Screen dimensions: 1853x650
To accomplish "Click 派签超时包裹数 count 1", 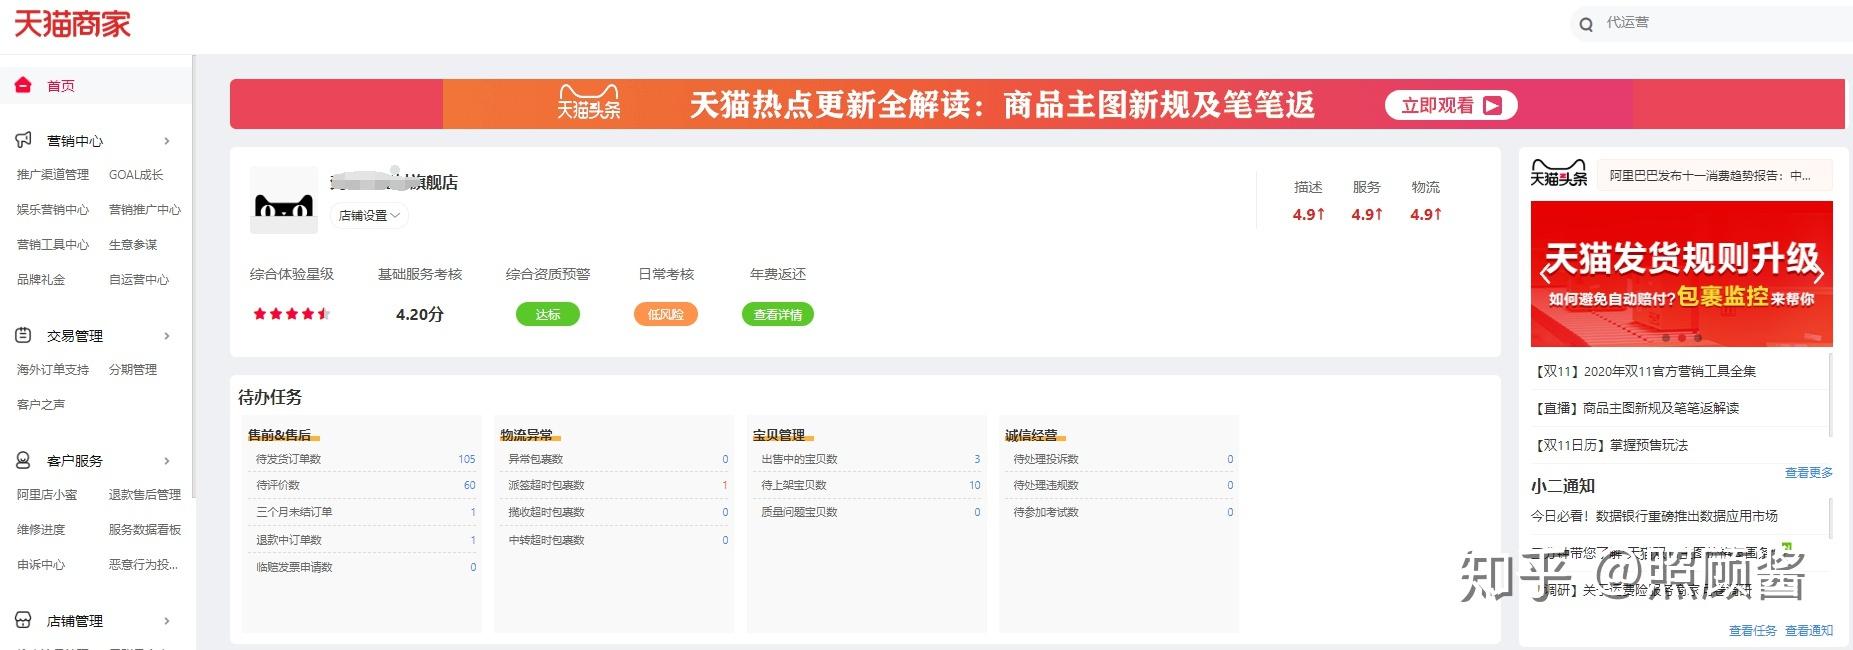I will pyautogui.click(x=725, y=485).
